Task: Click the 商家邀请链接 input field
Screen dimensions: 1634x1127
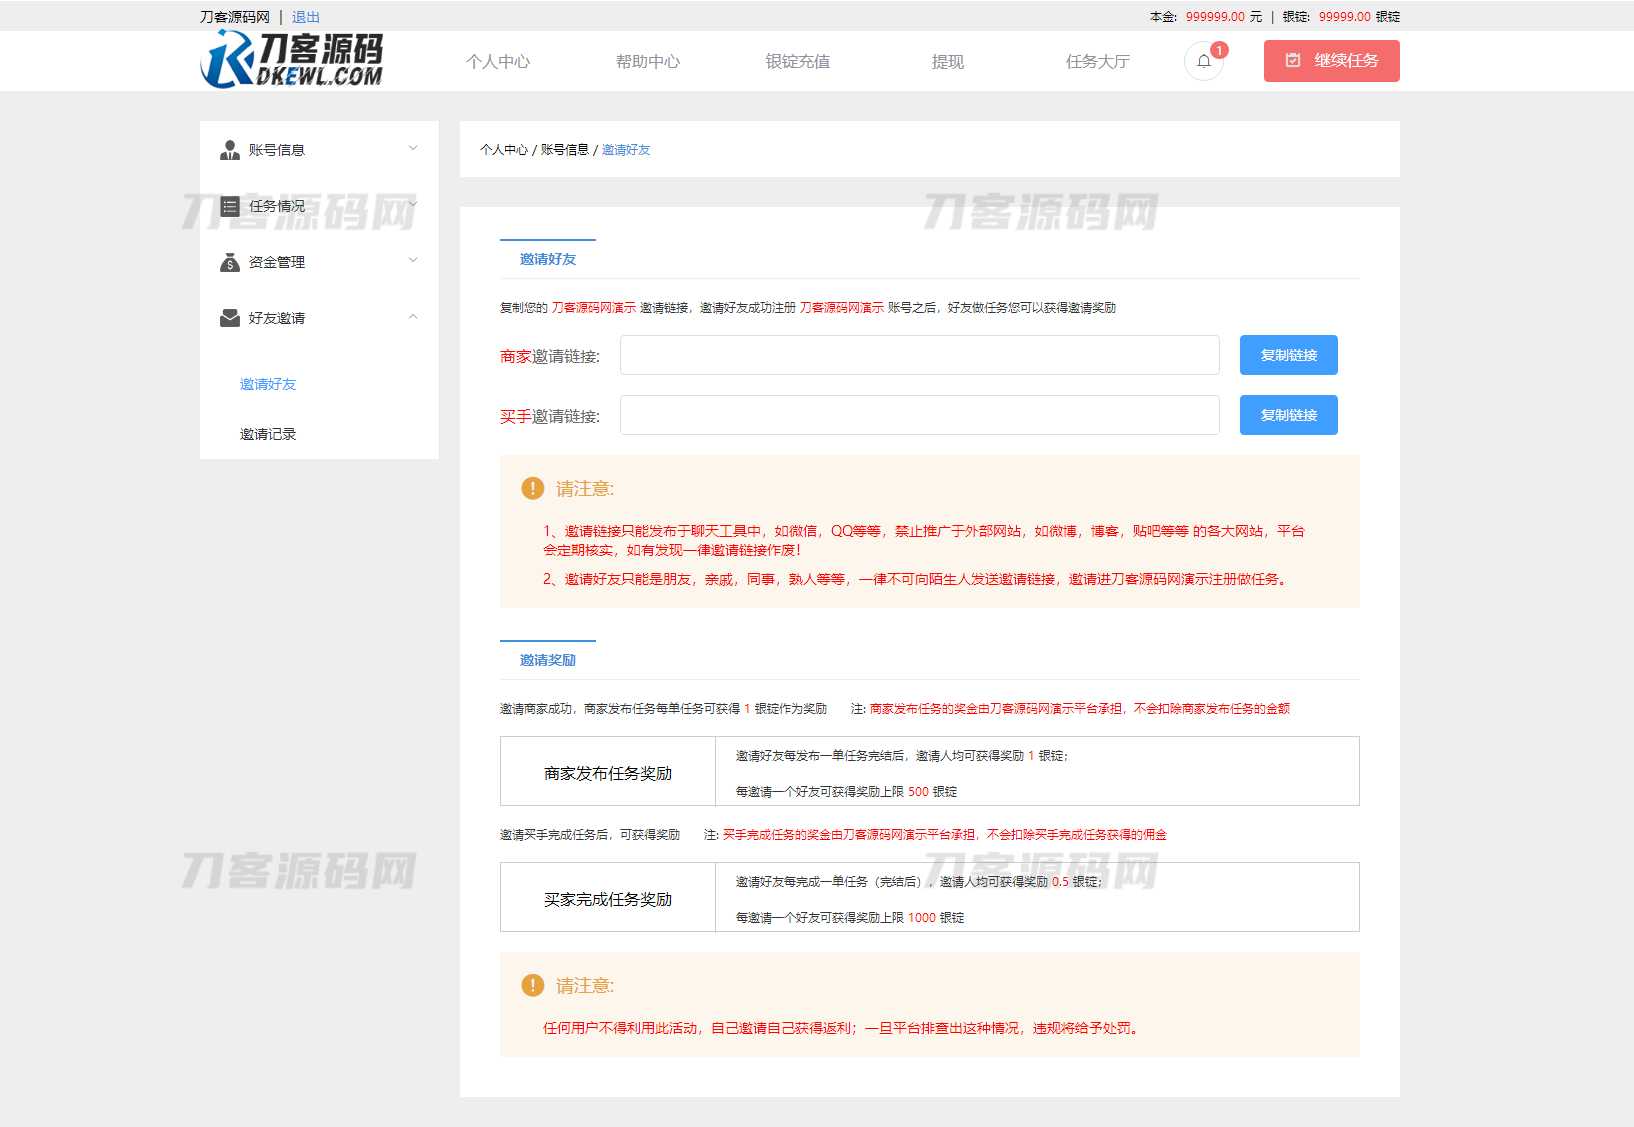Action: coord(919,355)
